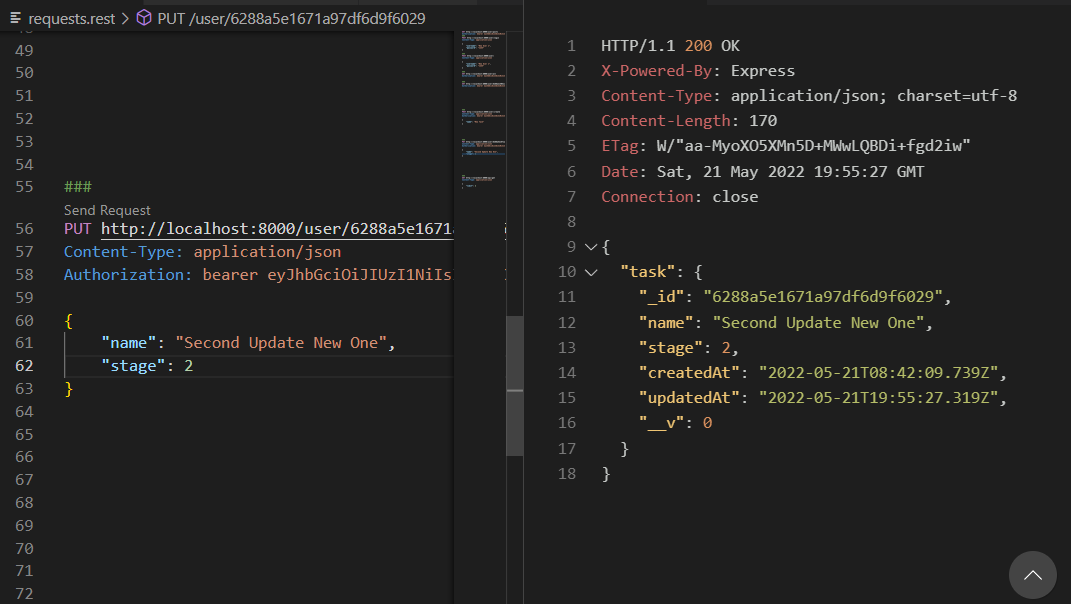This screenshot has width=1071, height=604.
Task: Click the Express header value
Action: point(763,71)
